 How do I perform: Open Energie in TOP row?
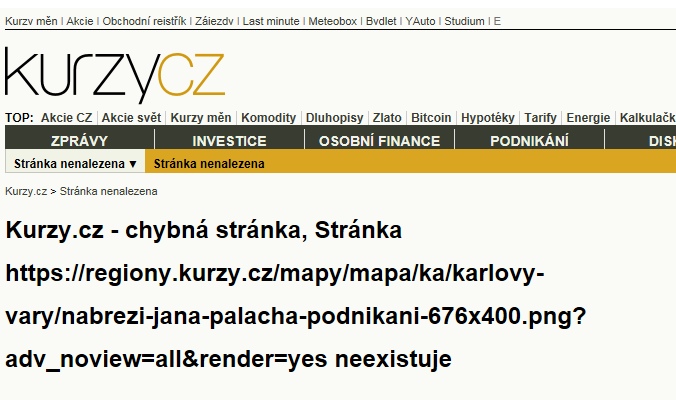pos(588,118)
